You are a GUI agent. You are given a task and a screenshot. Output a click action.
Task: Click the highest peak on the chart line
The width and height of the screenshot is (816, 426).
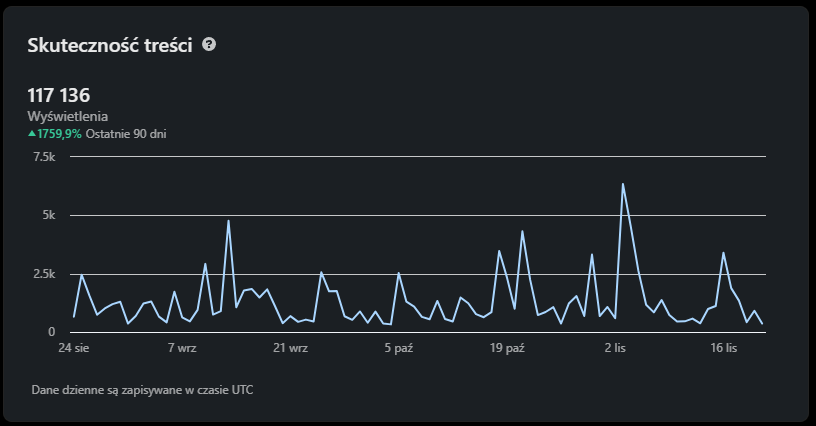click(x=622, y=184)
